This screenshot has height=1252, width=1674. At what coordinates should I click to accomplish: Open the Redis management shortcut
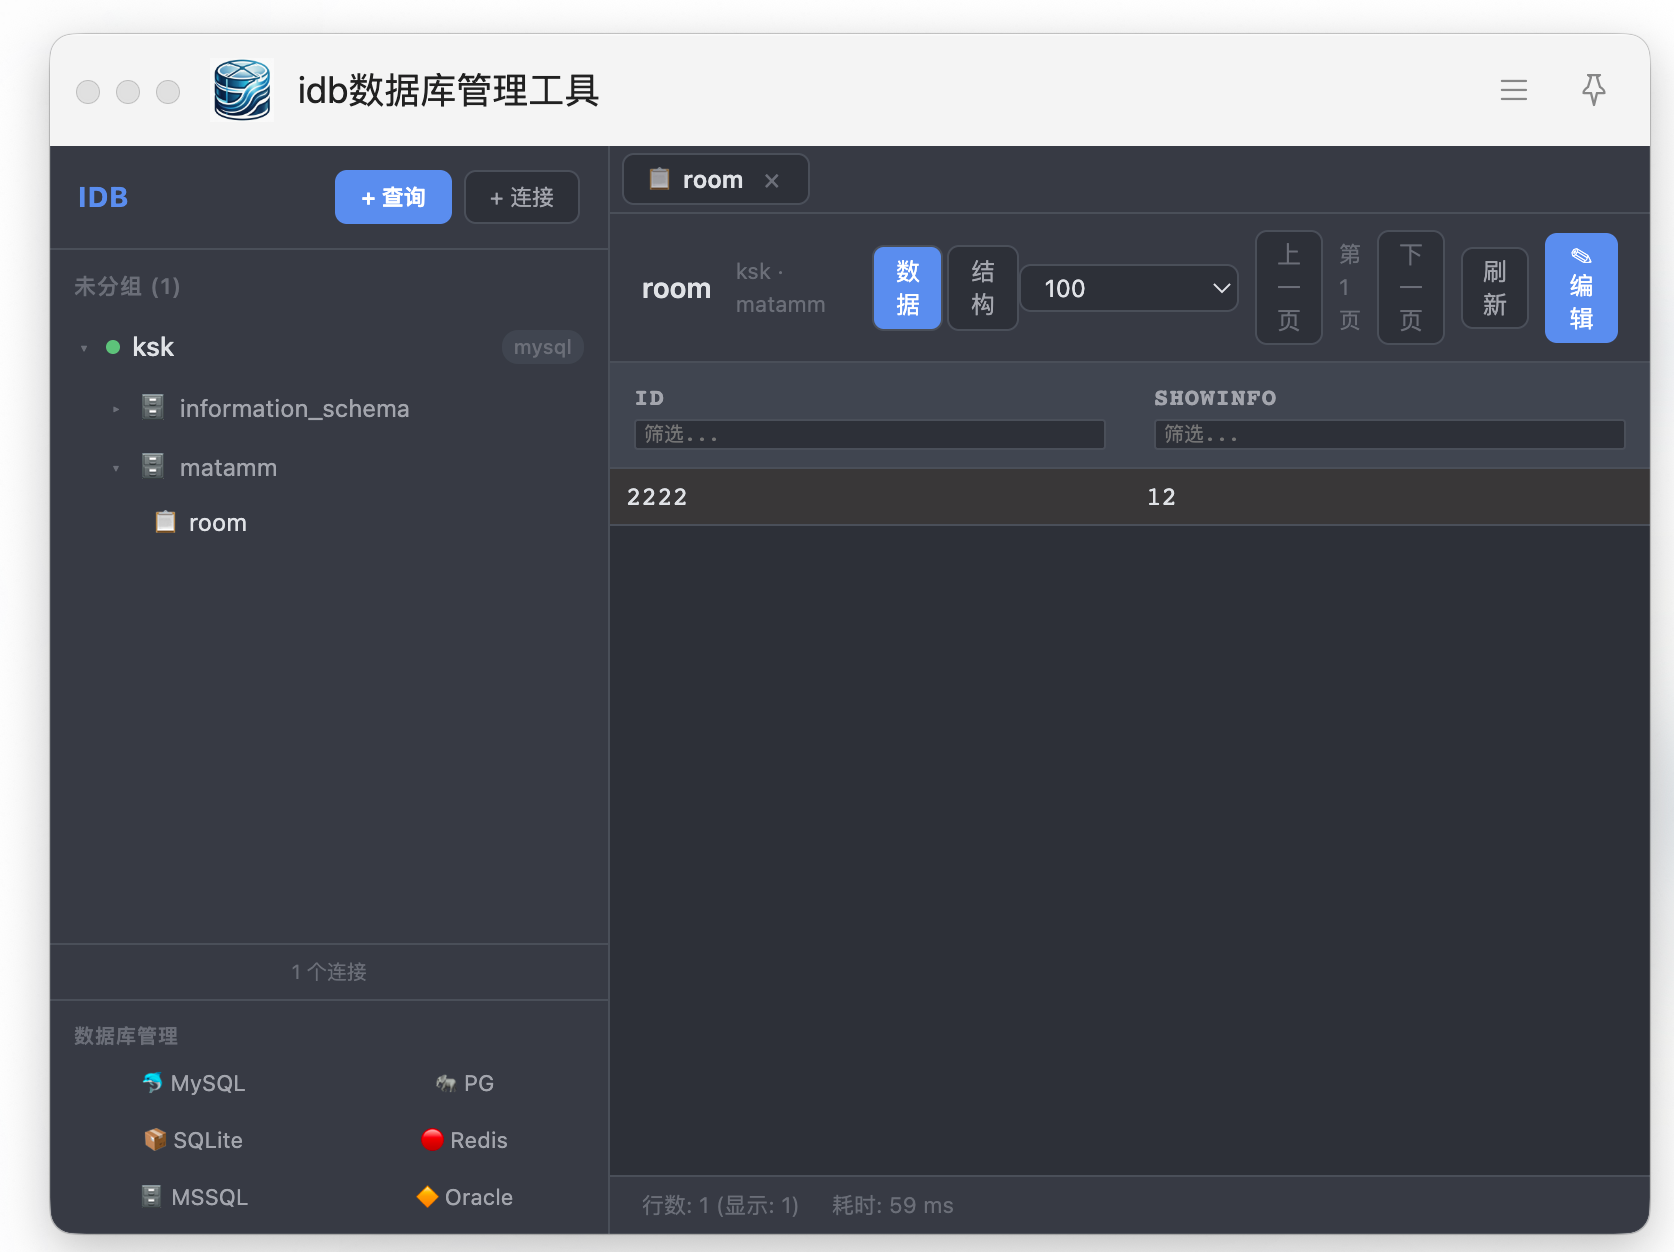pos(465,1140)
